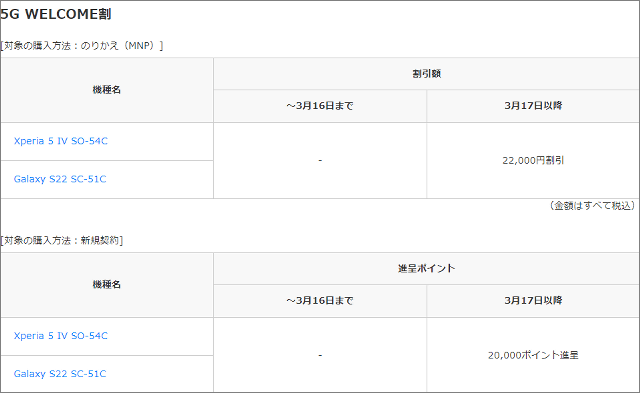
Task: Click the 5G WELCOME割 heading
Action: coord(56,14)
